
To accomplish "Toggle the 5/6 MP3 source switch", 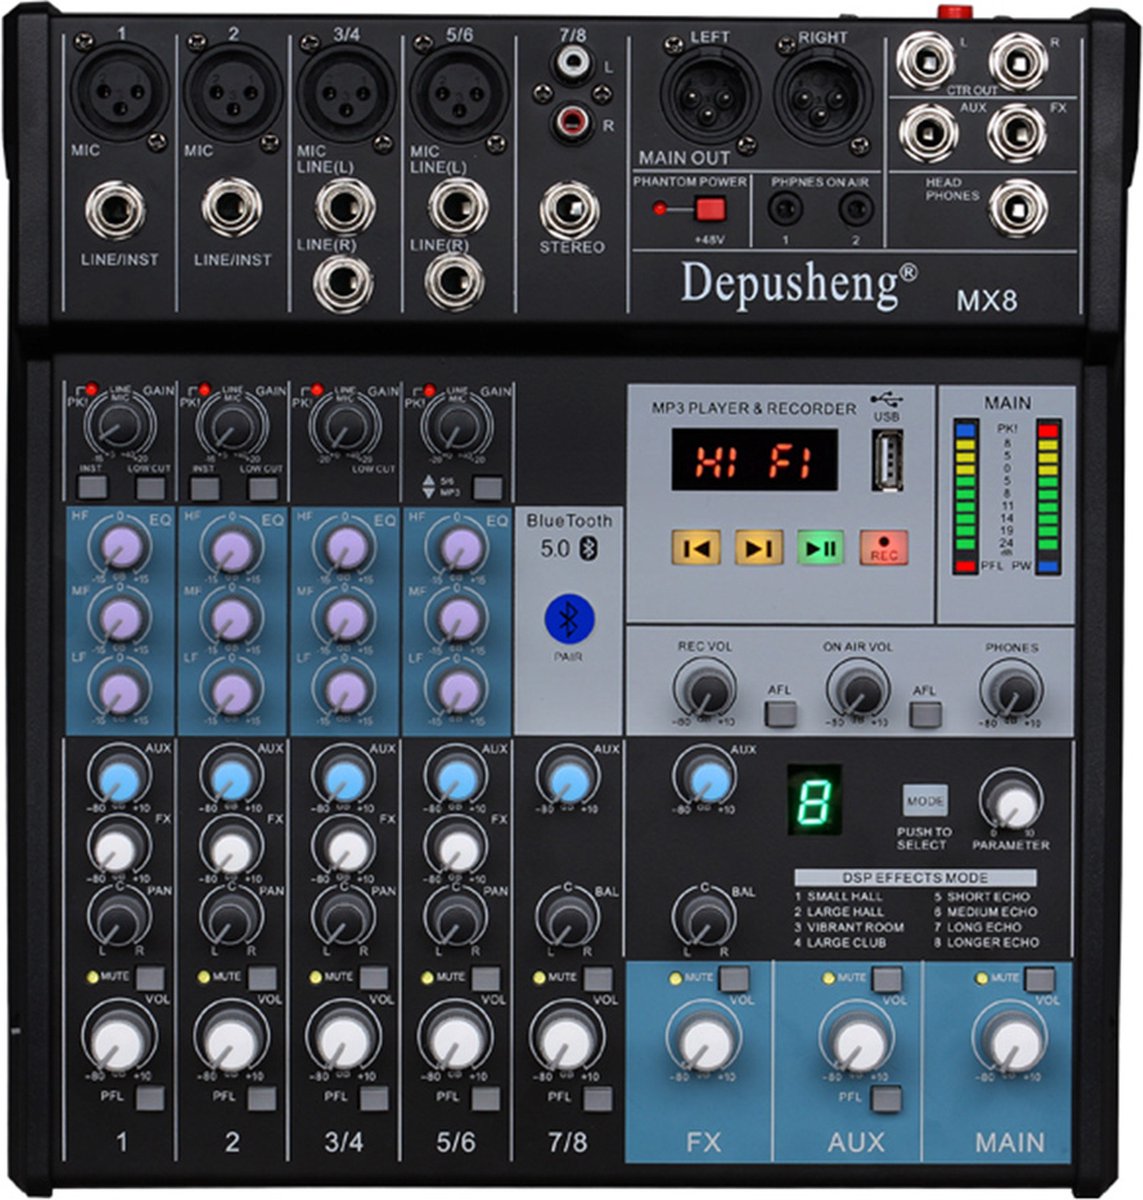I will [x=488, y=488].
